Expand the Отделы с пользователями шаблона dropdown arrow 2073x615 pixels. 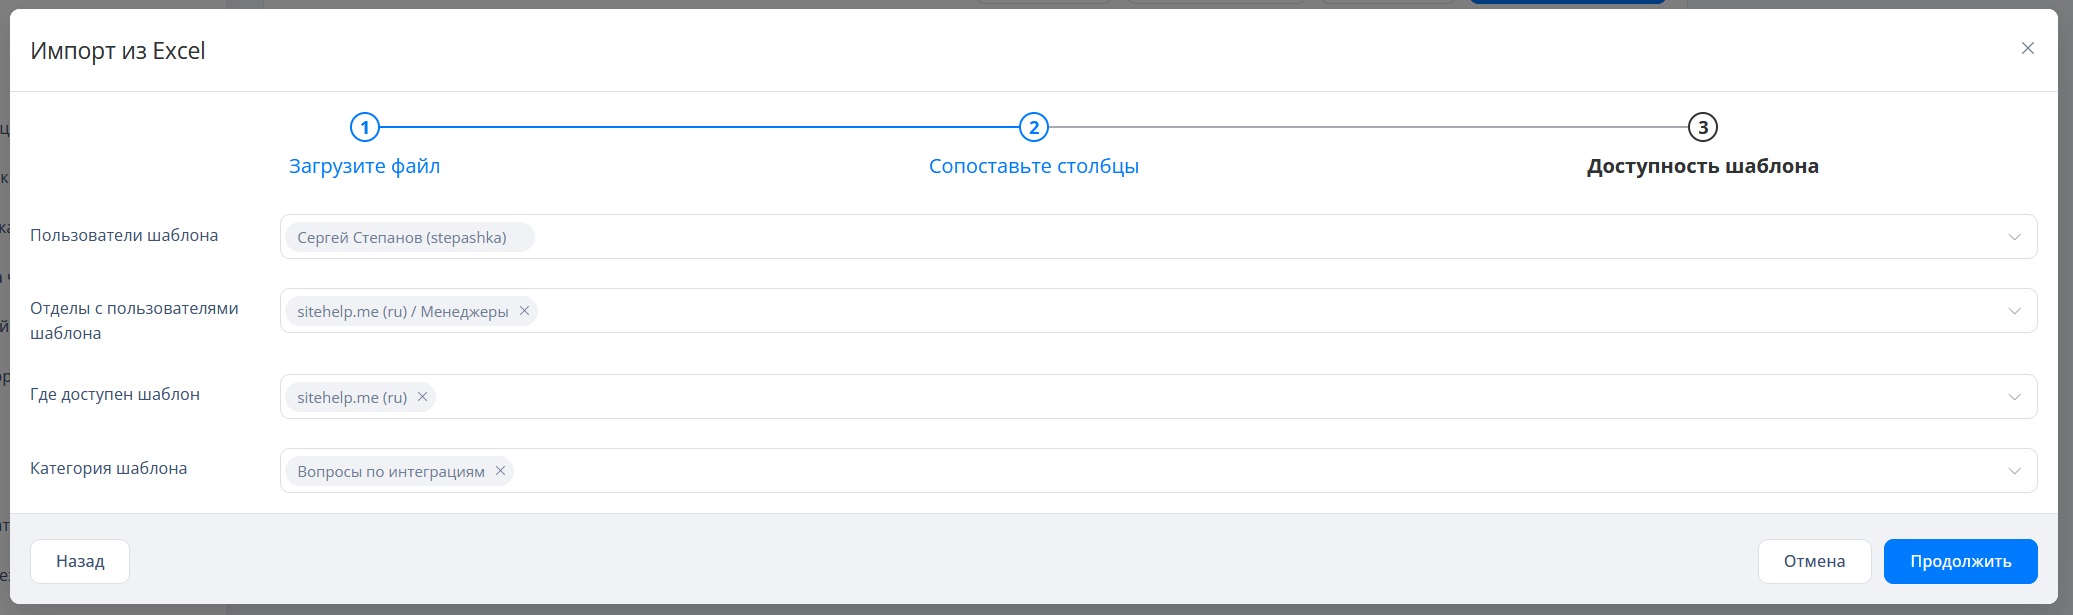point(2014,311)
